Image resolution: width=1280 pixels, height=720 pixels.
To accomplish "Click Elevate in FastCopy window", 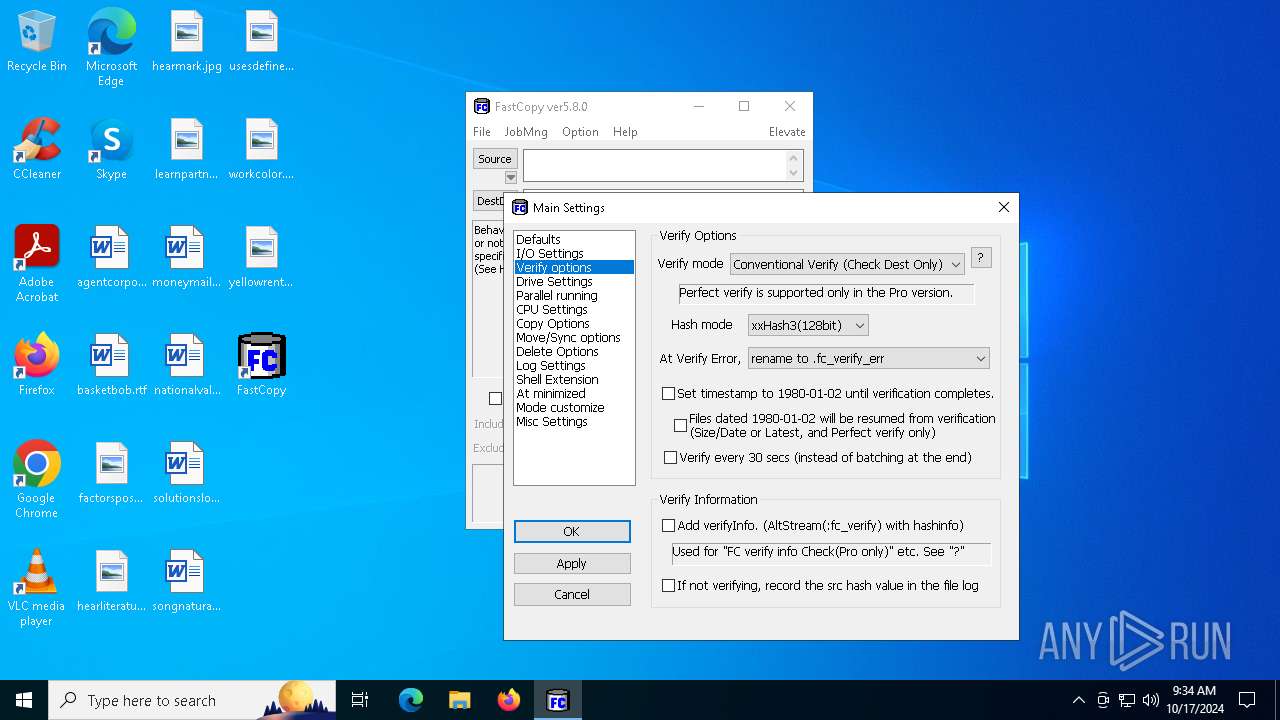I will [x=787, y=132].
